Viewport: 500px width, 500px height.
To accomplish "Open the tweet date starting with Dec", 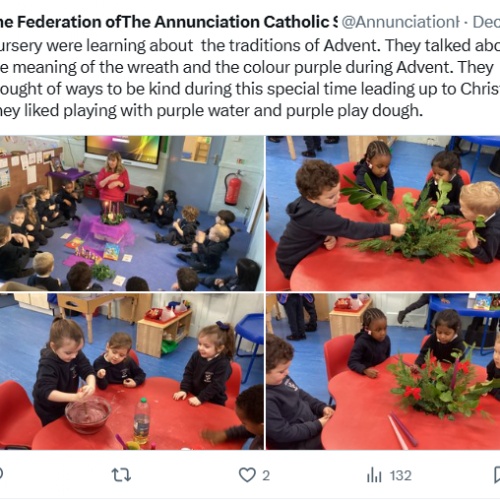I will [486, 22].
